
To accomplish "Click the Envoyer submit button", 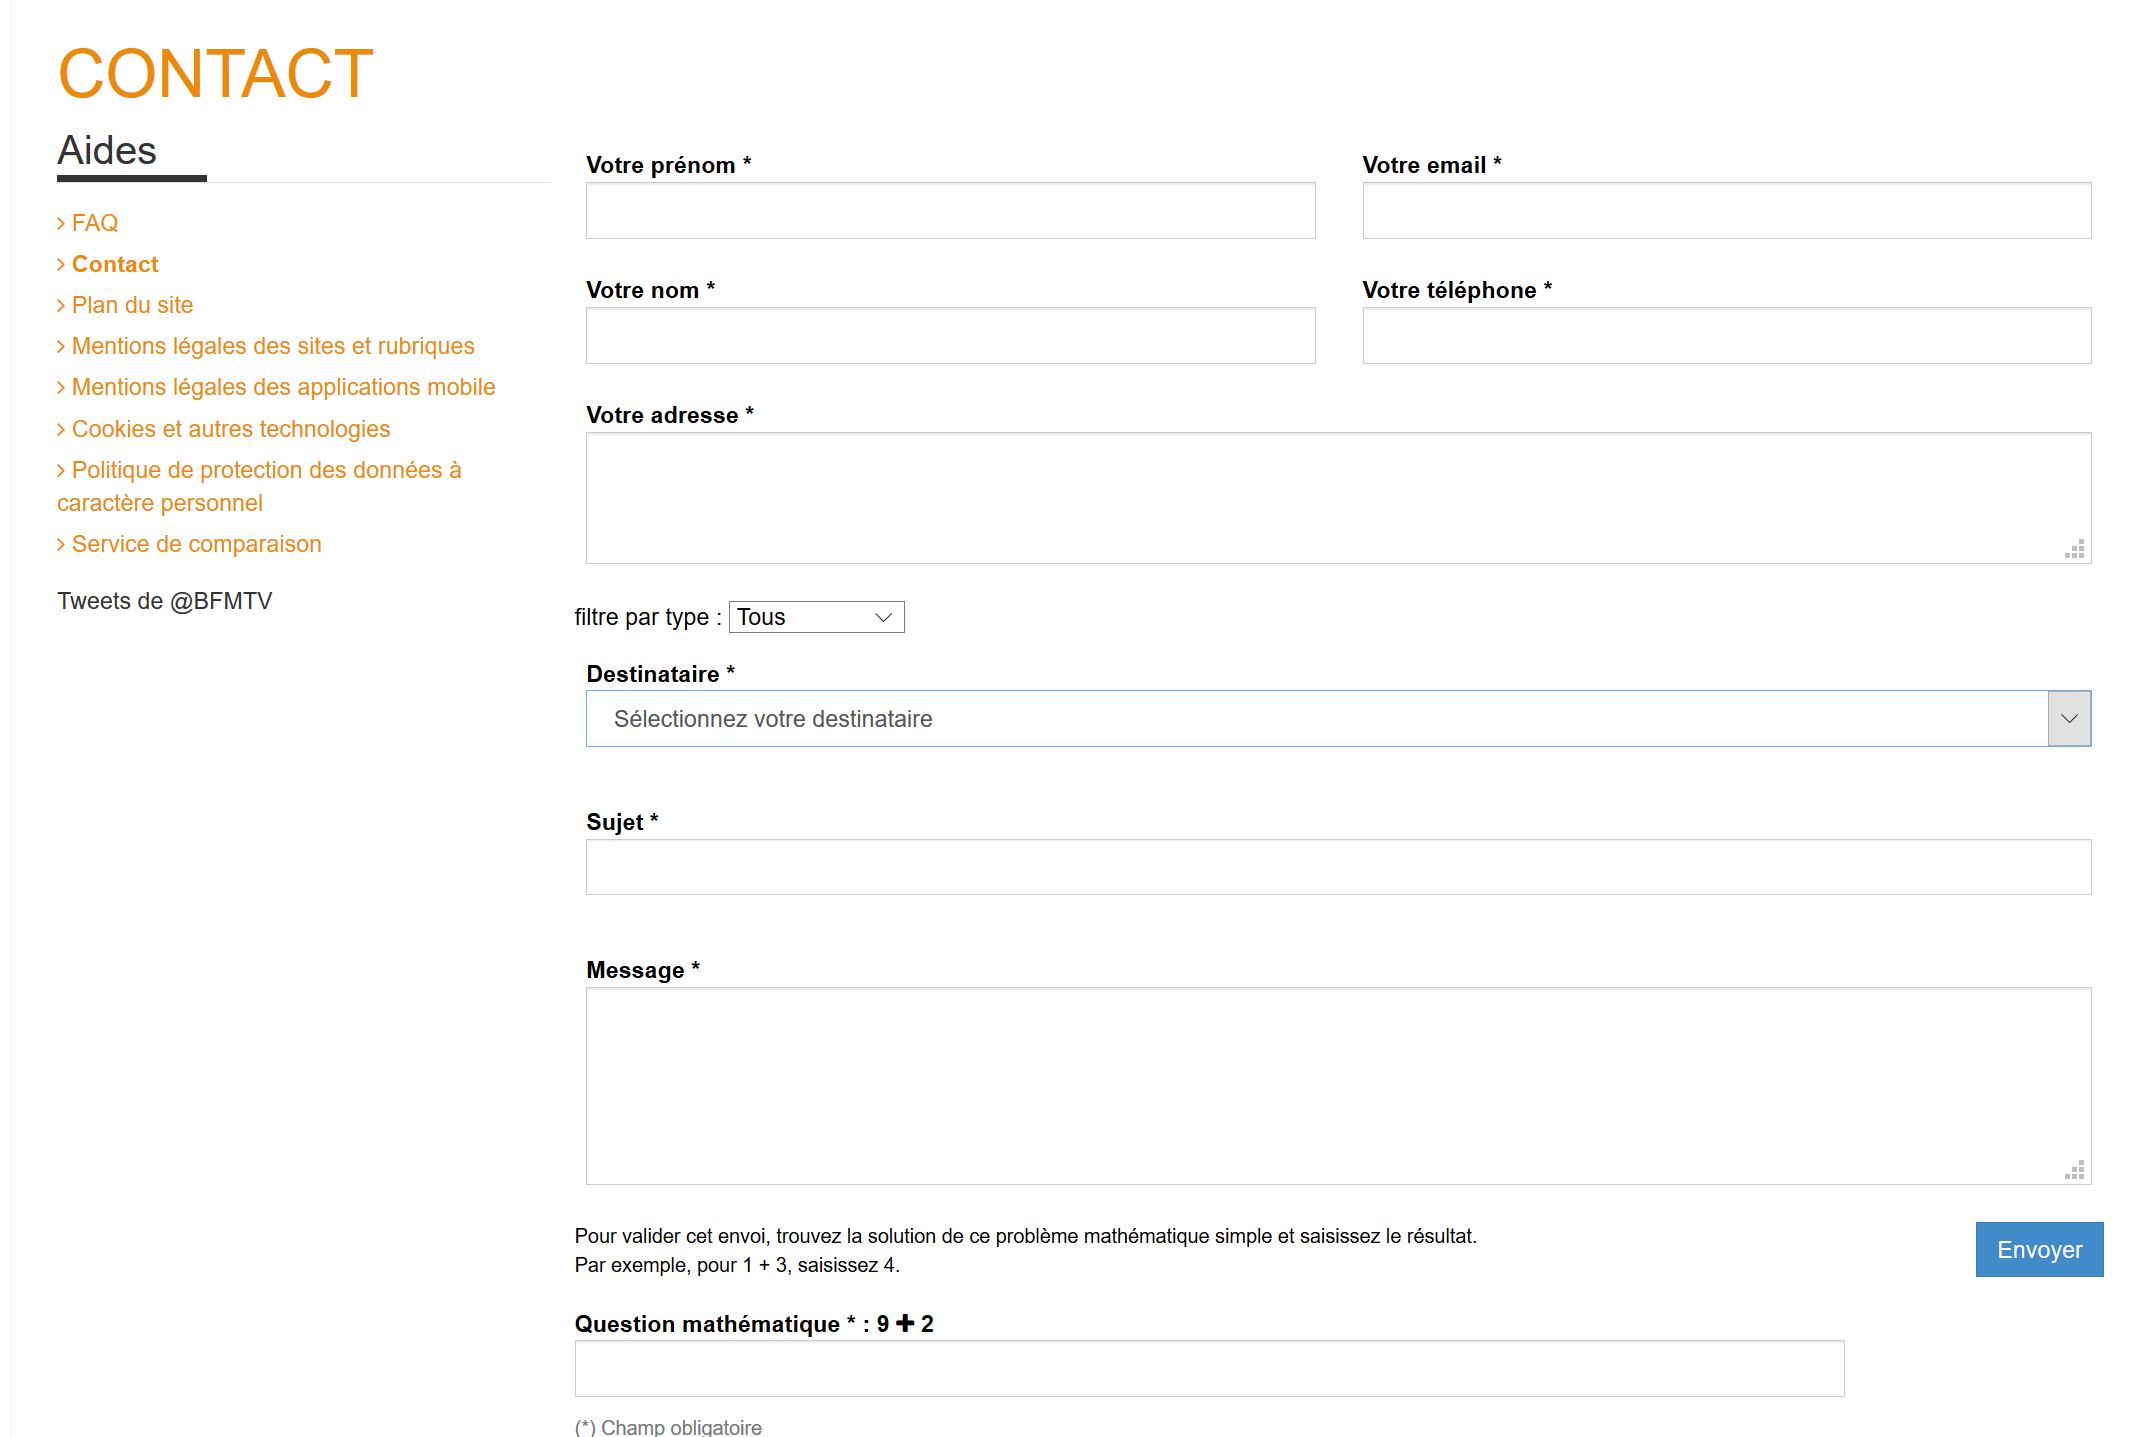I will (x=2038, y=1249).
